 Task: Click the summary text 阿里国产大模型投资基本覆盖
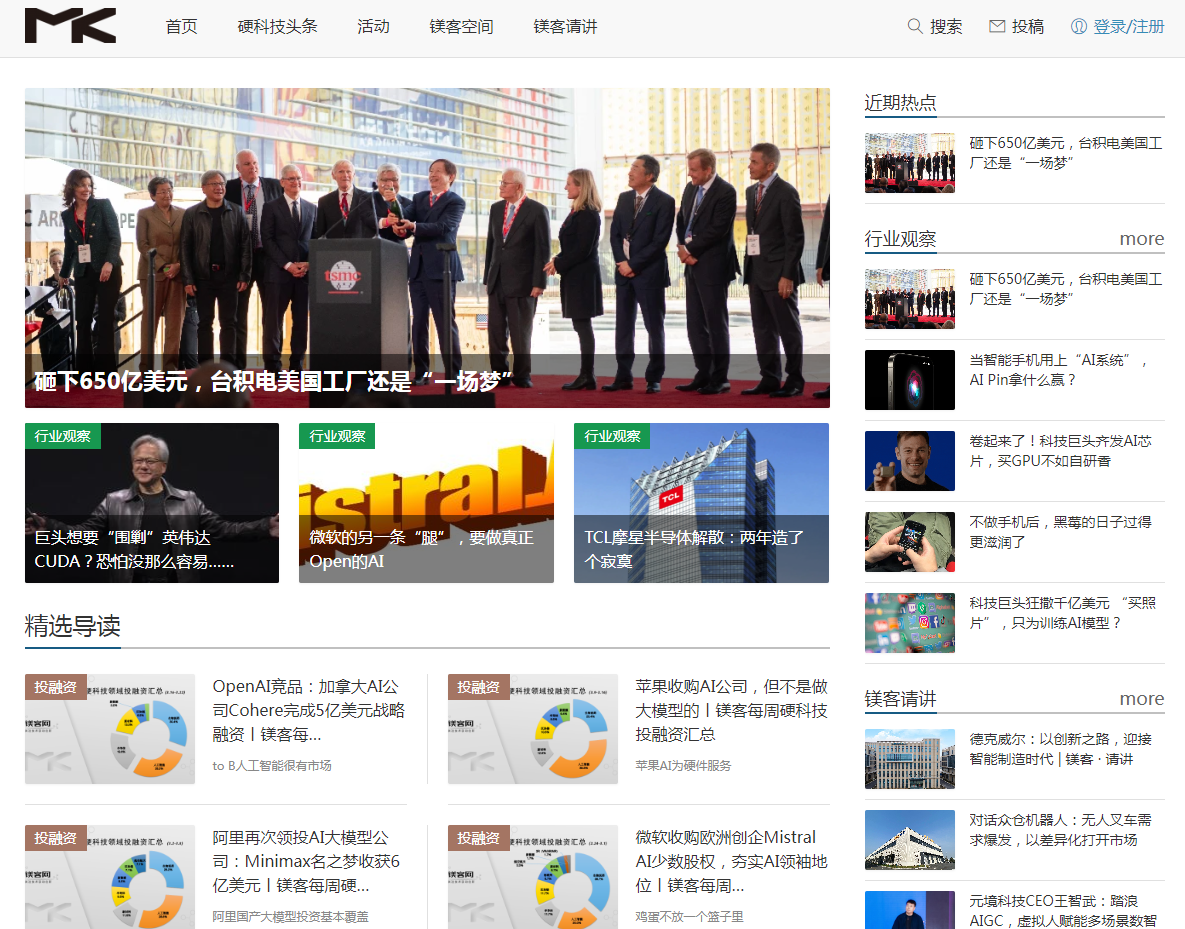290,917
